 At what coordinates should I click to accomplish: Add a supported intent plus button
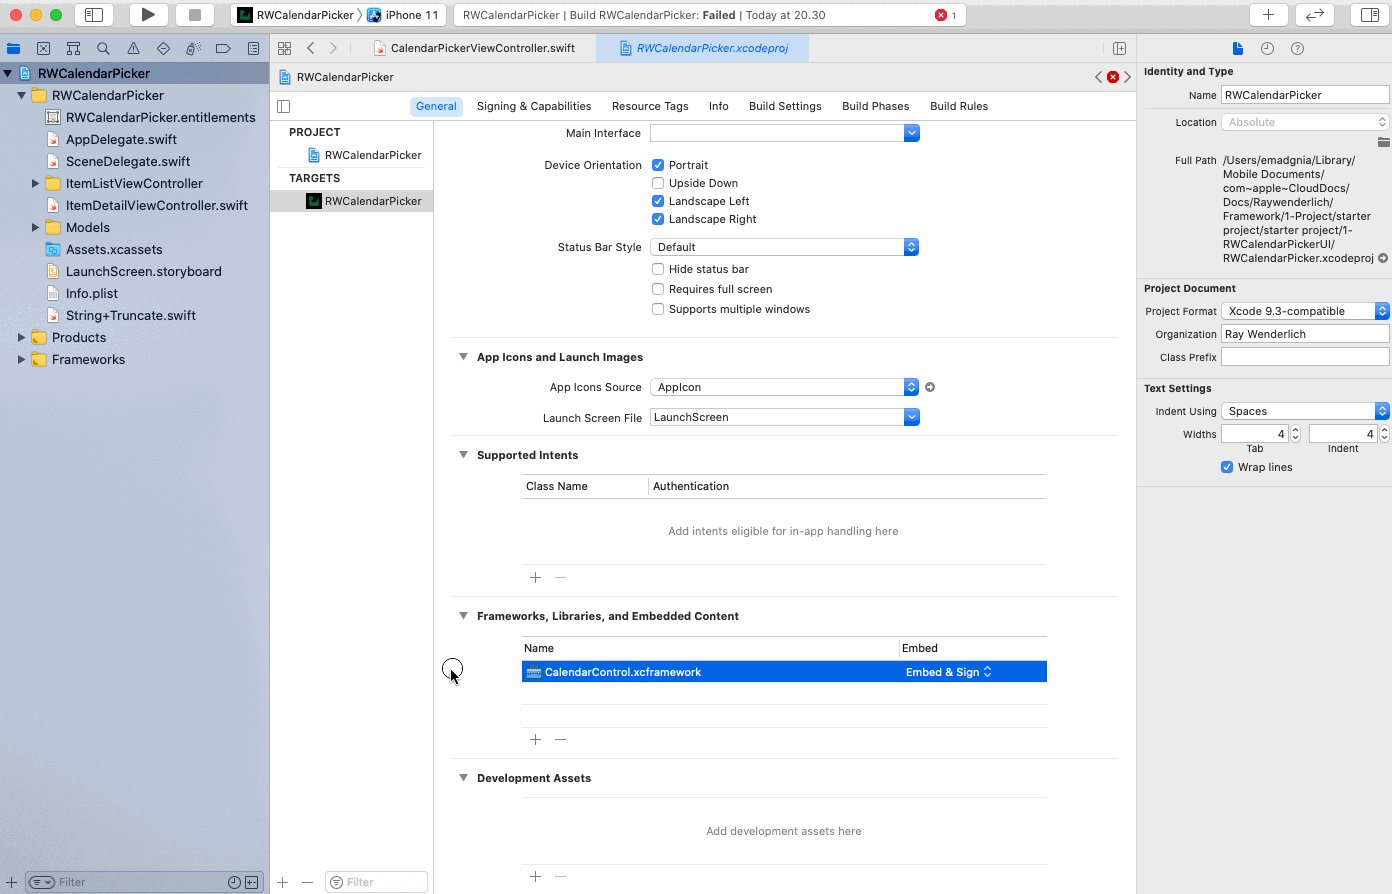pyautogui.click(x=536, y=577)
